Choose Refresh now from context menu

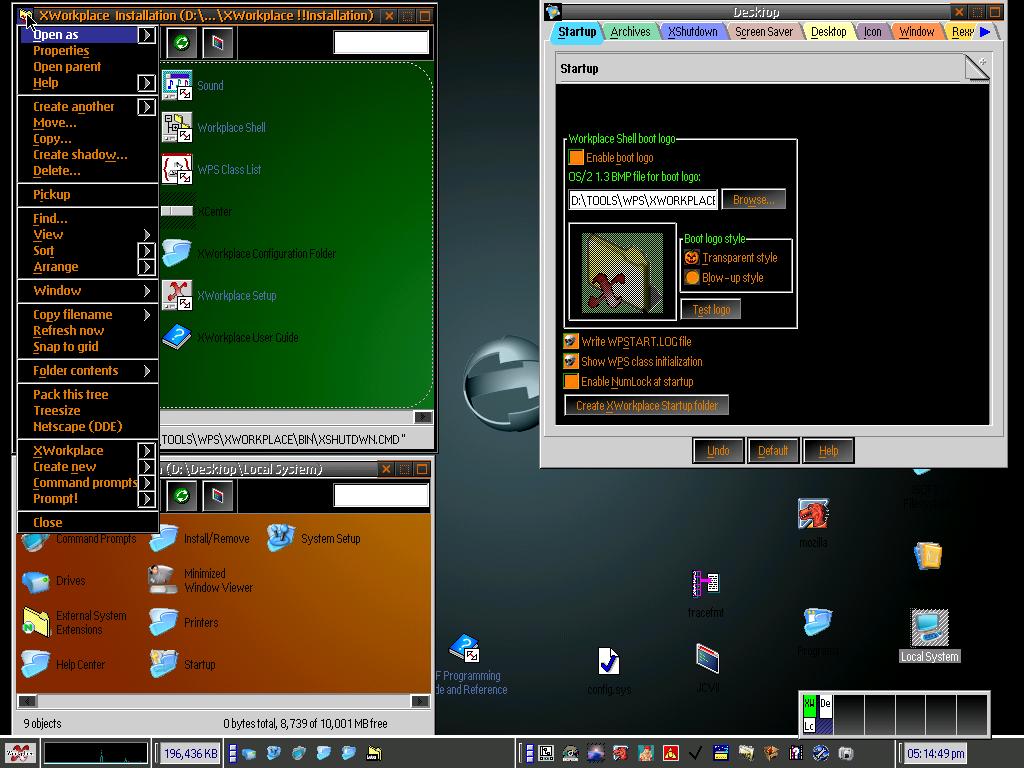coord(68,331)
